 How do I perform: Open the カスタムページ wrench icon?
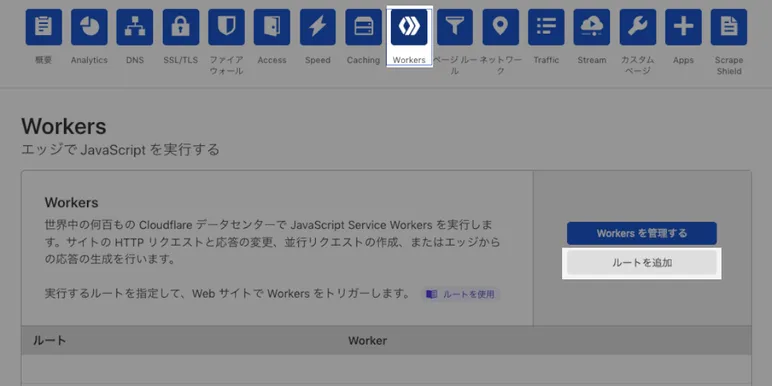[x=638, y=27]
